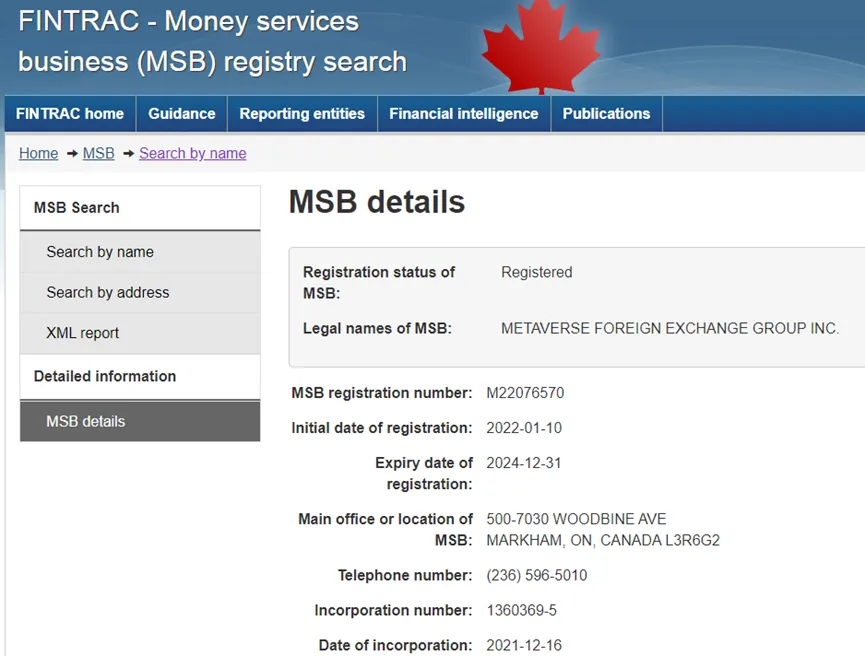
Task: Click METAVERSE FOREIGN EXCHANGE GROUP INC. name
Action: [670, 328]
